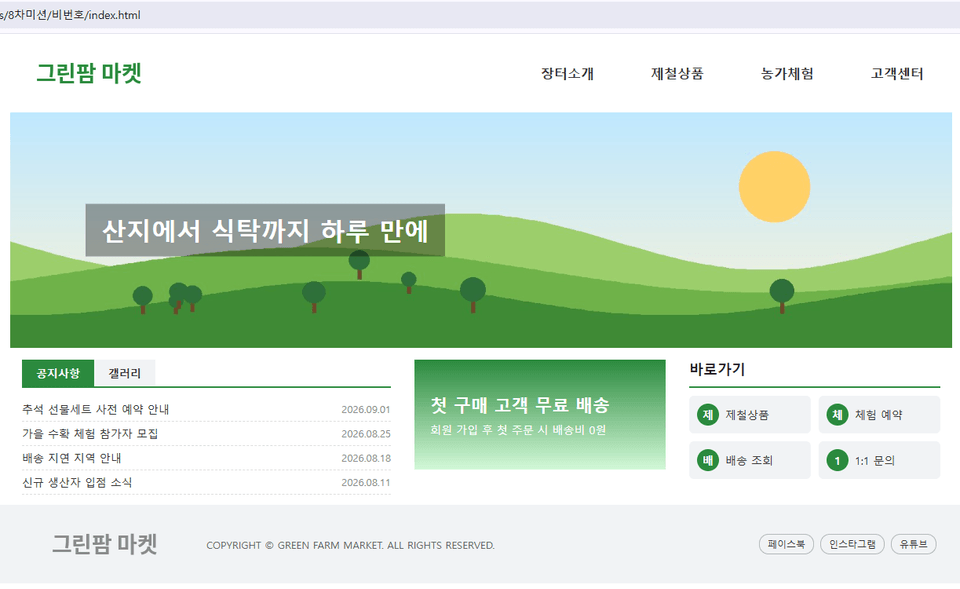This screenshot has width=960, height=589.
Task: Open the 장터소개 menu
Action: pyautogui.click(x=567, y=73)
